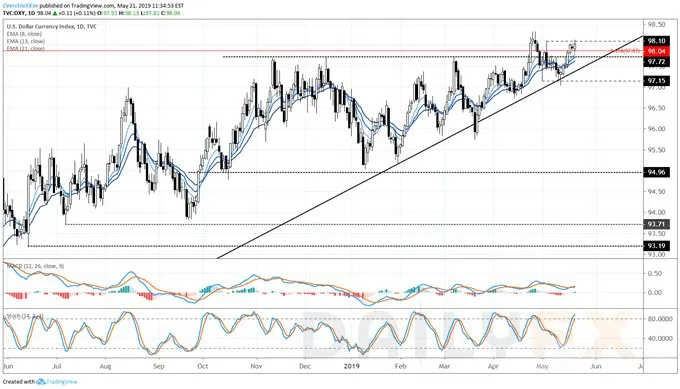Select the 93.19 price level tag

[656, 246]
